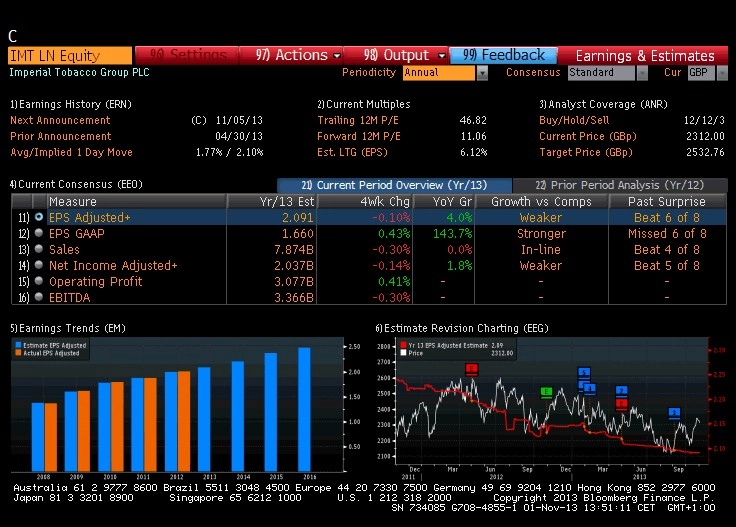This screenshot has width=736, height=527.
Task: Click the Forward 12M P/E value 11.06
Action: [x=473, y=136]
